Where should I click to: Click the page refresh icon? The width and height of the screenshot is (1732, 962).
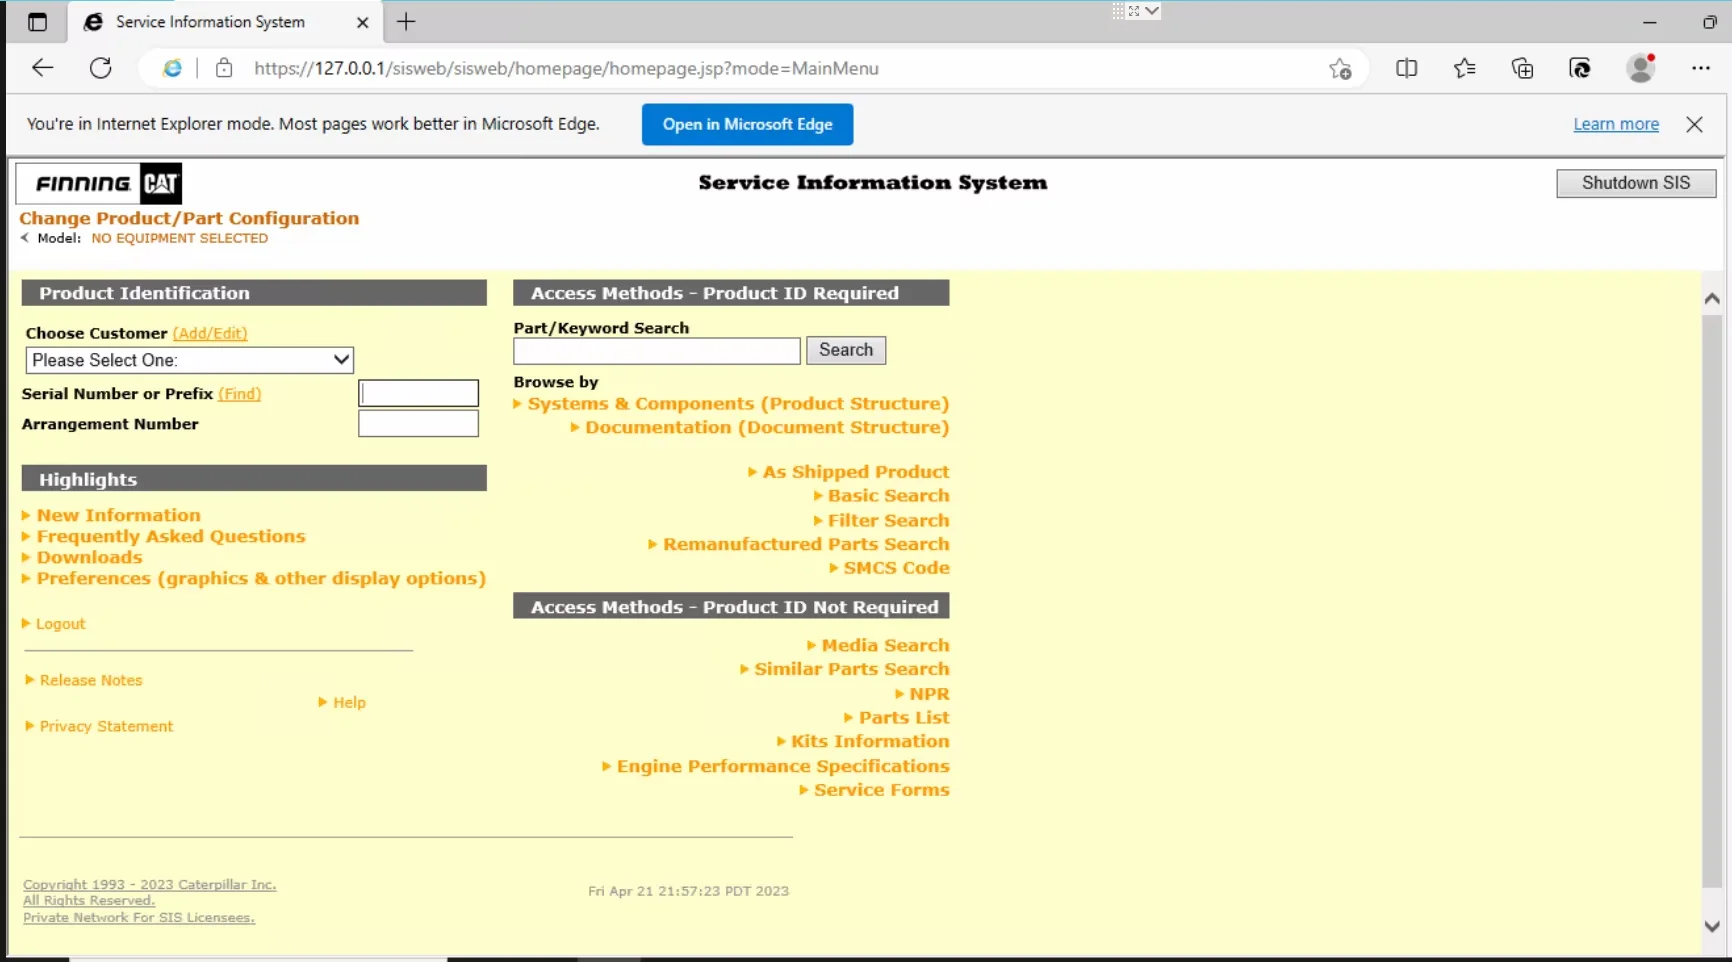click(101, 68)
